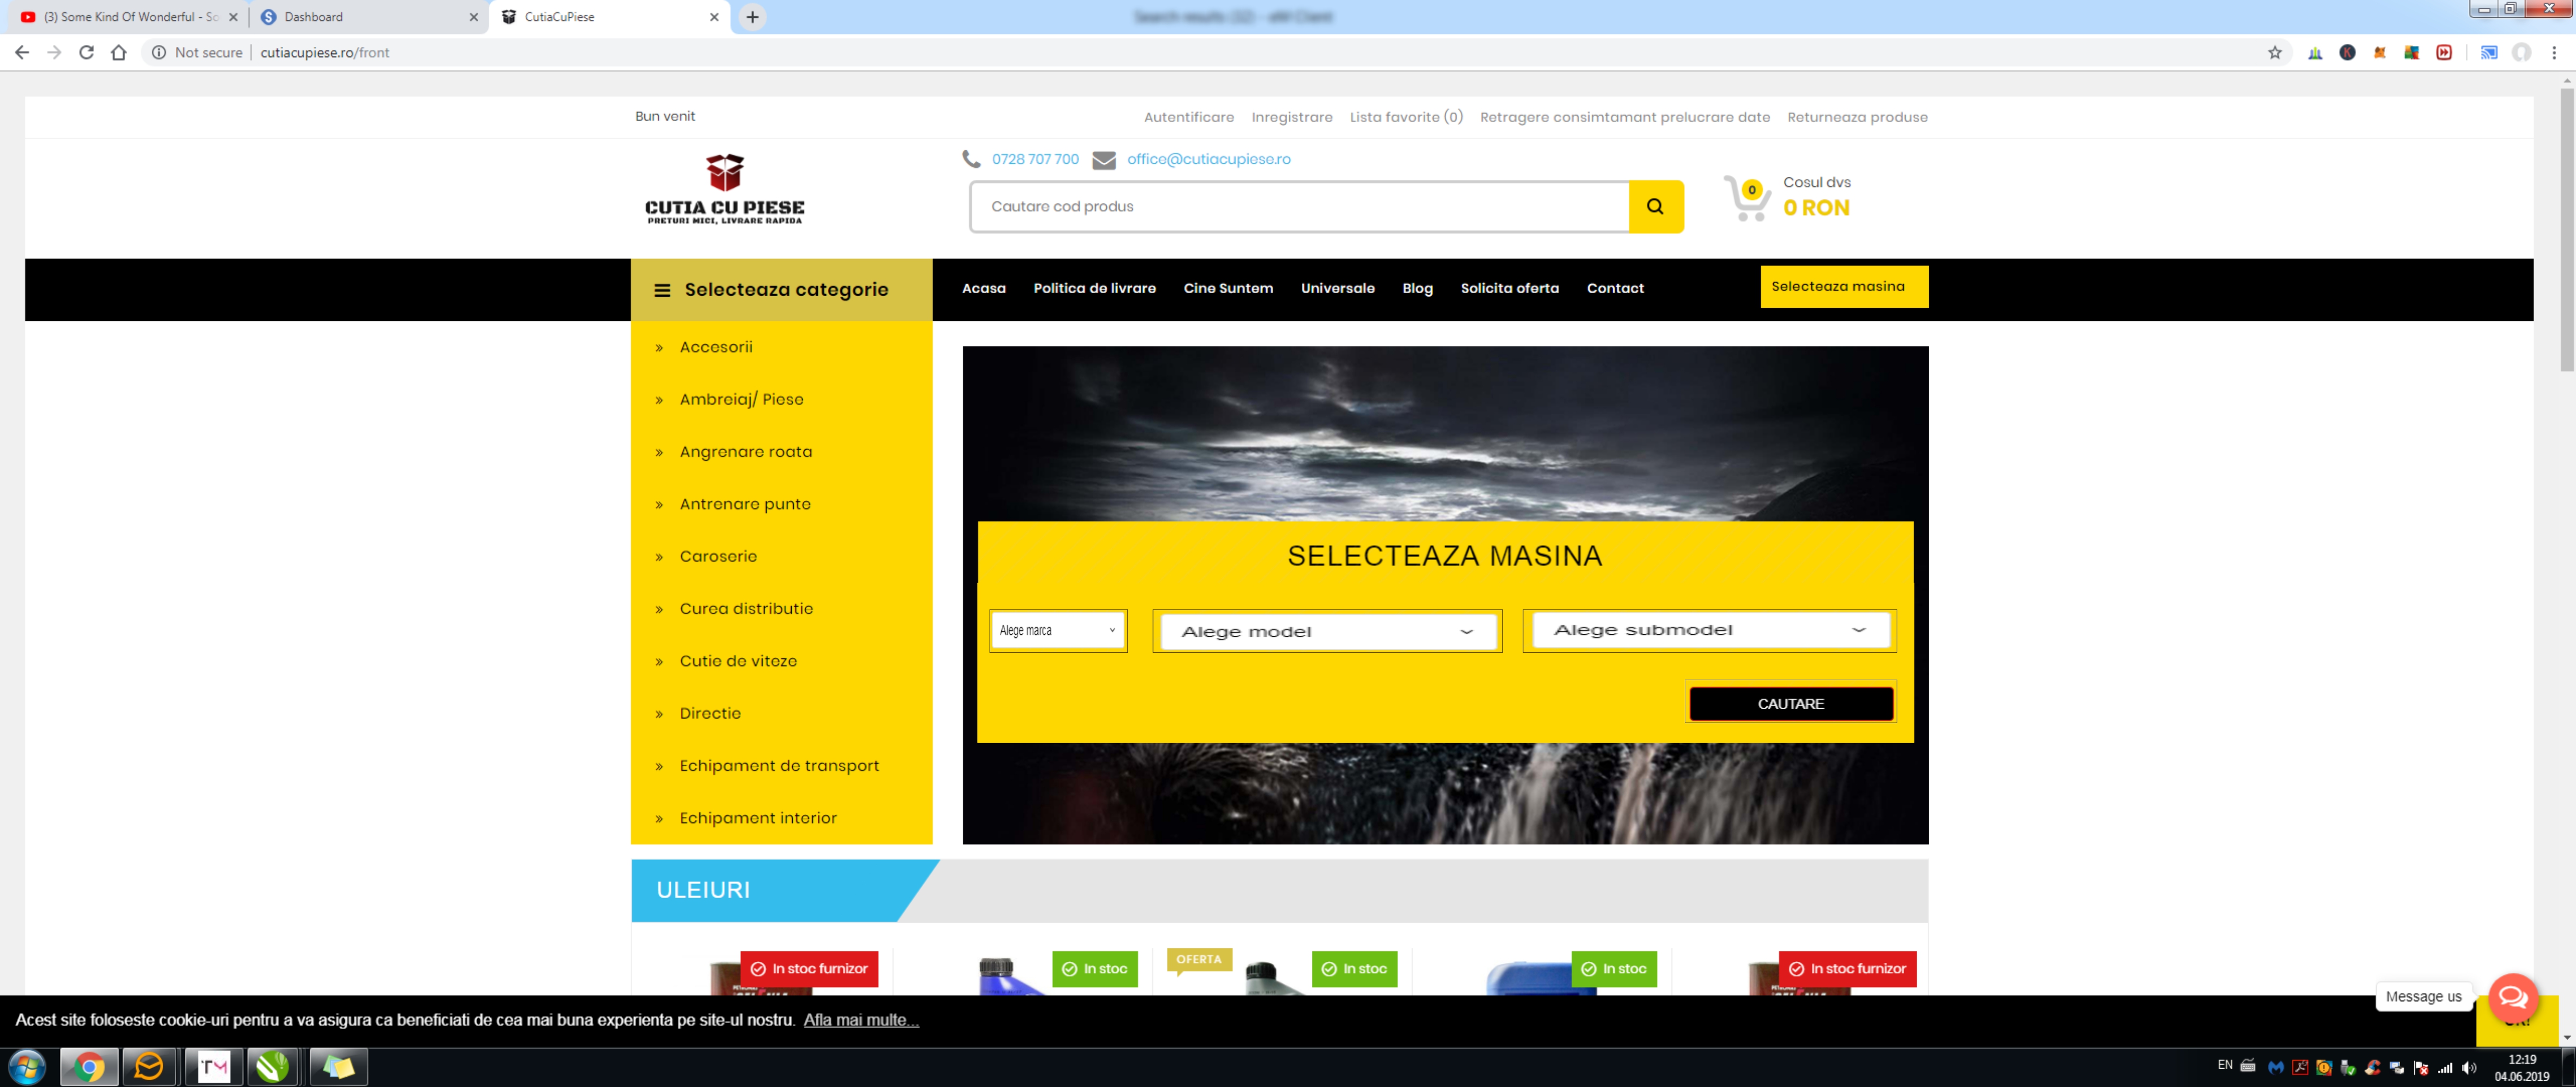Image resolution: width=2576 pixels, height=1087 pixels.
Task: Click the Cautare cod produs search field
Action: coord(1299,207)
